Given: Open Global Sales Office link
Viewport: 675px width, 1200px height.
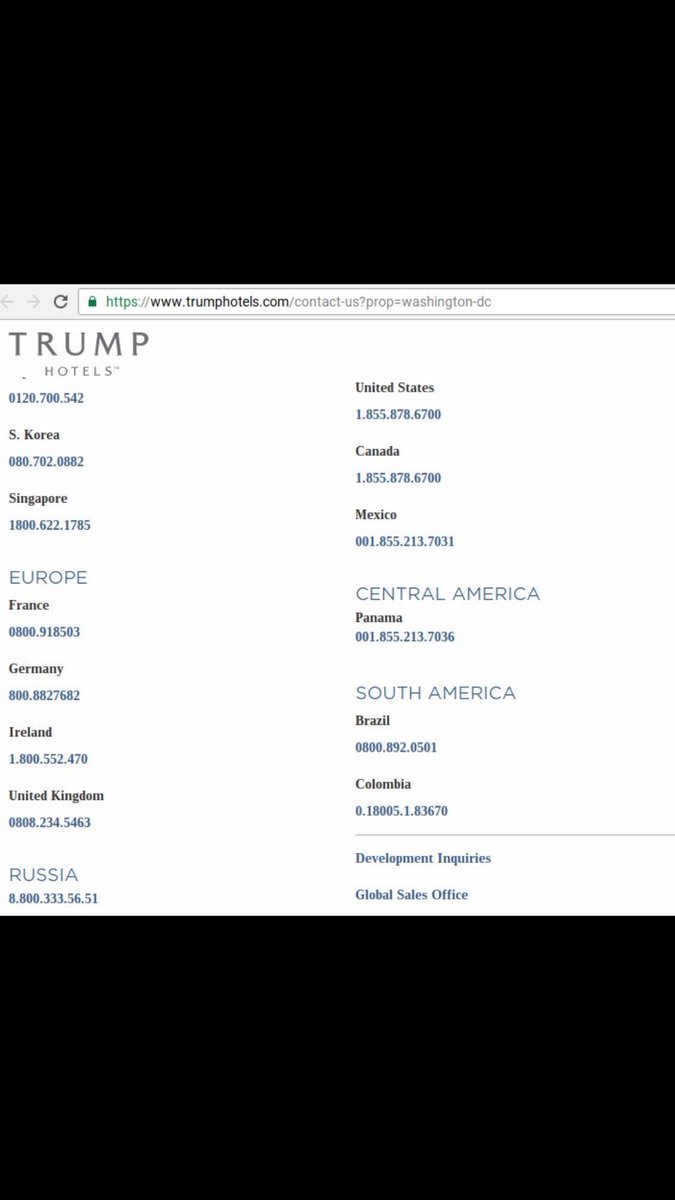Looking at the screenshot, I should (411, 895).
